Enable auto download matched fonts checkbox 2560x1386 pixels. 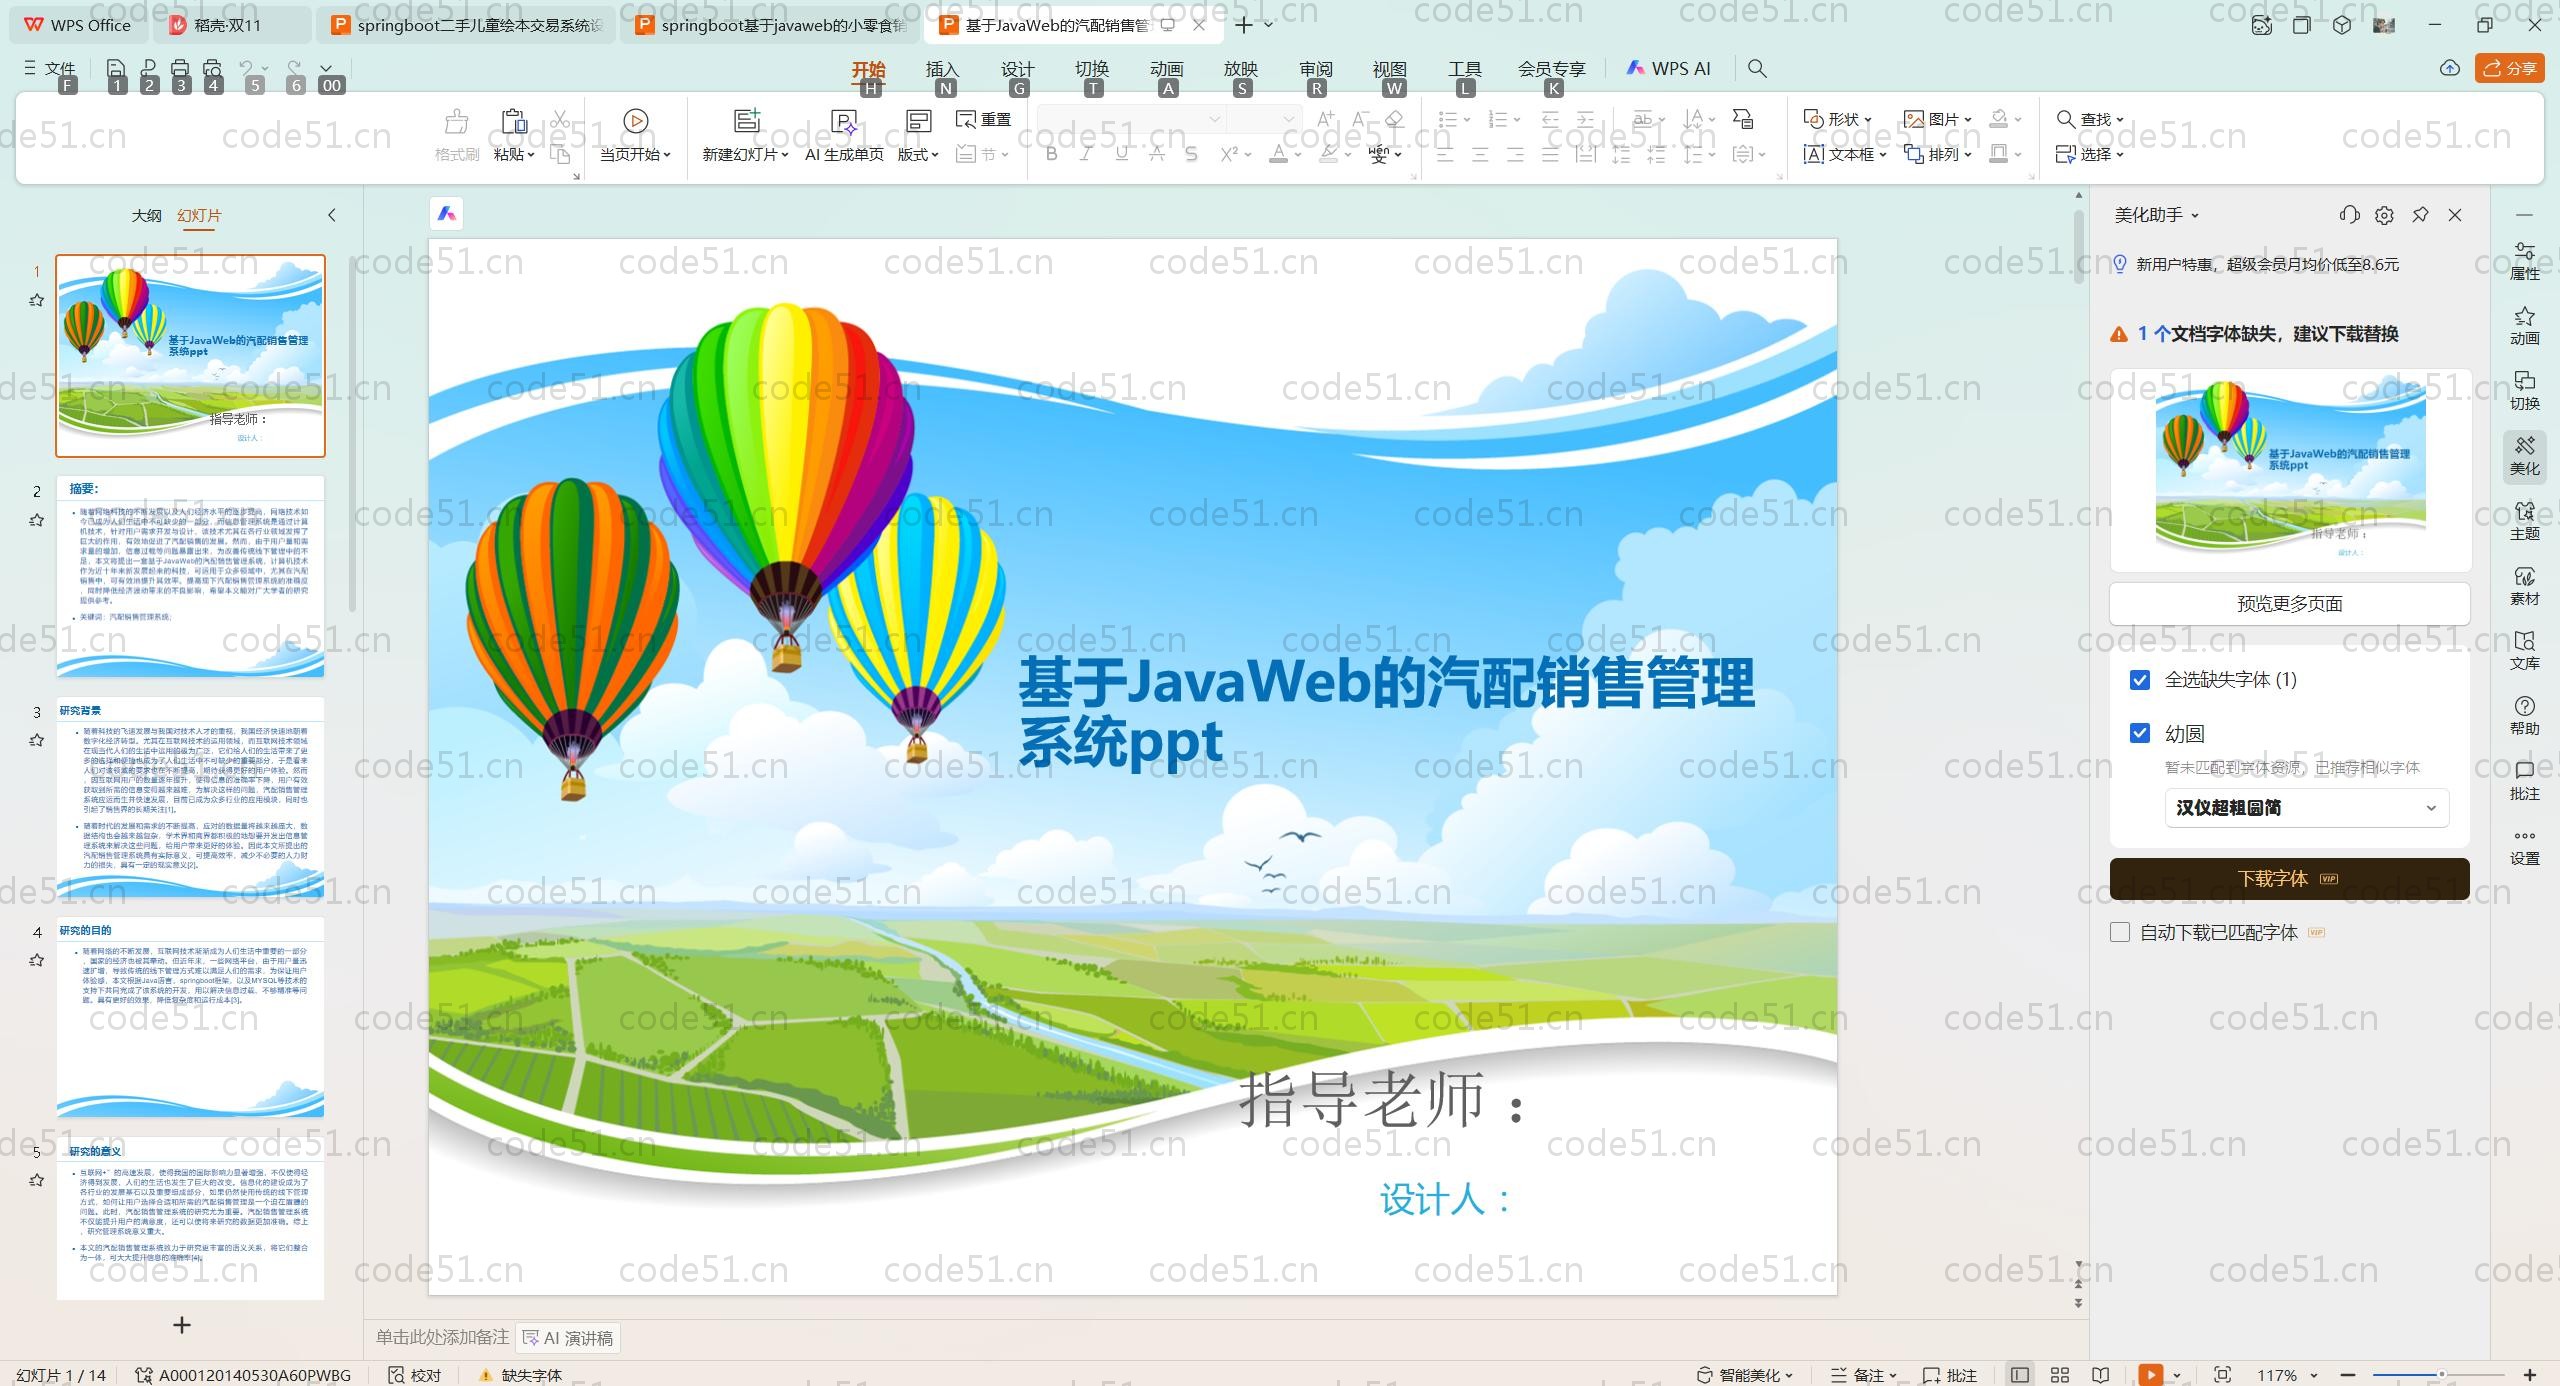tap(2120, 933)
